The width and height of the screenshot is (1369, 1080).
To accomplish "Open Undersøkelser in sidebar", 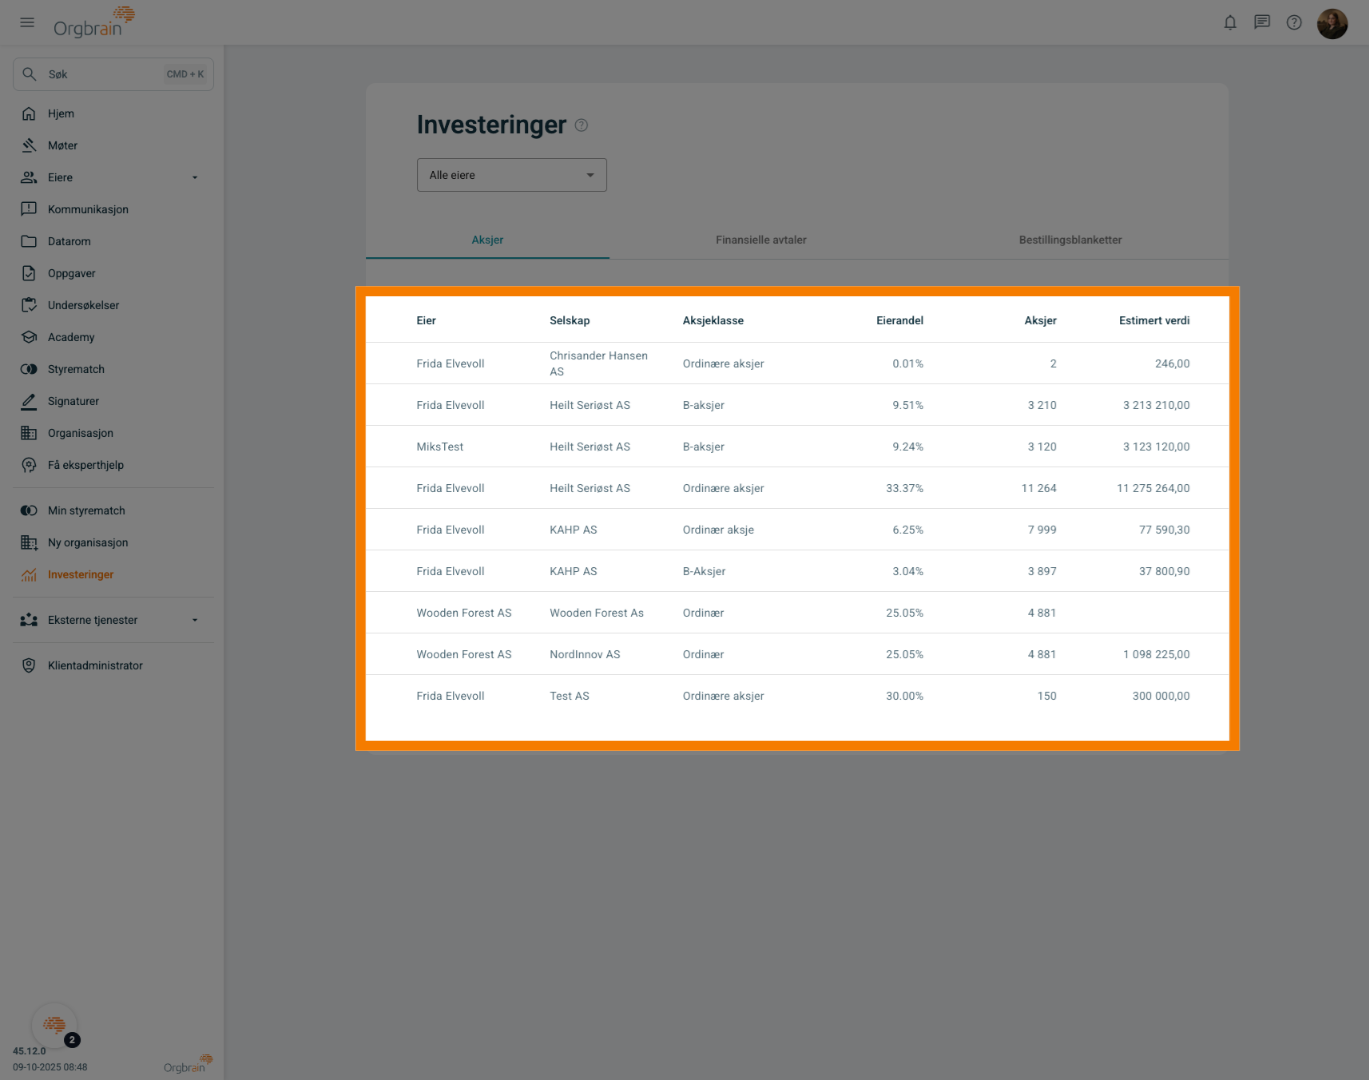I will 83,306.
